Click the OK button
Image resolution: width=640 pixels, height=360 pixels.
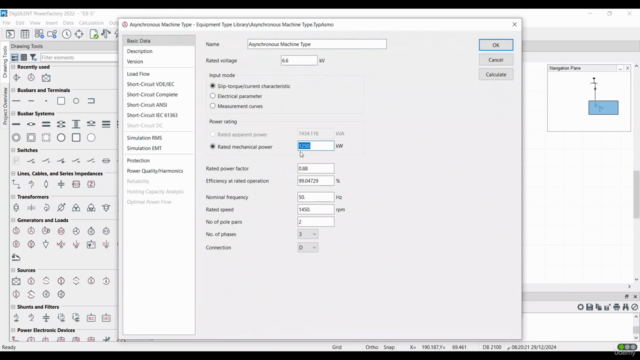[x=496, y=45]
